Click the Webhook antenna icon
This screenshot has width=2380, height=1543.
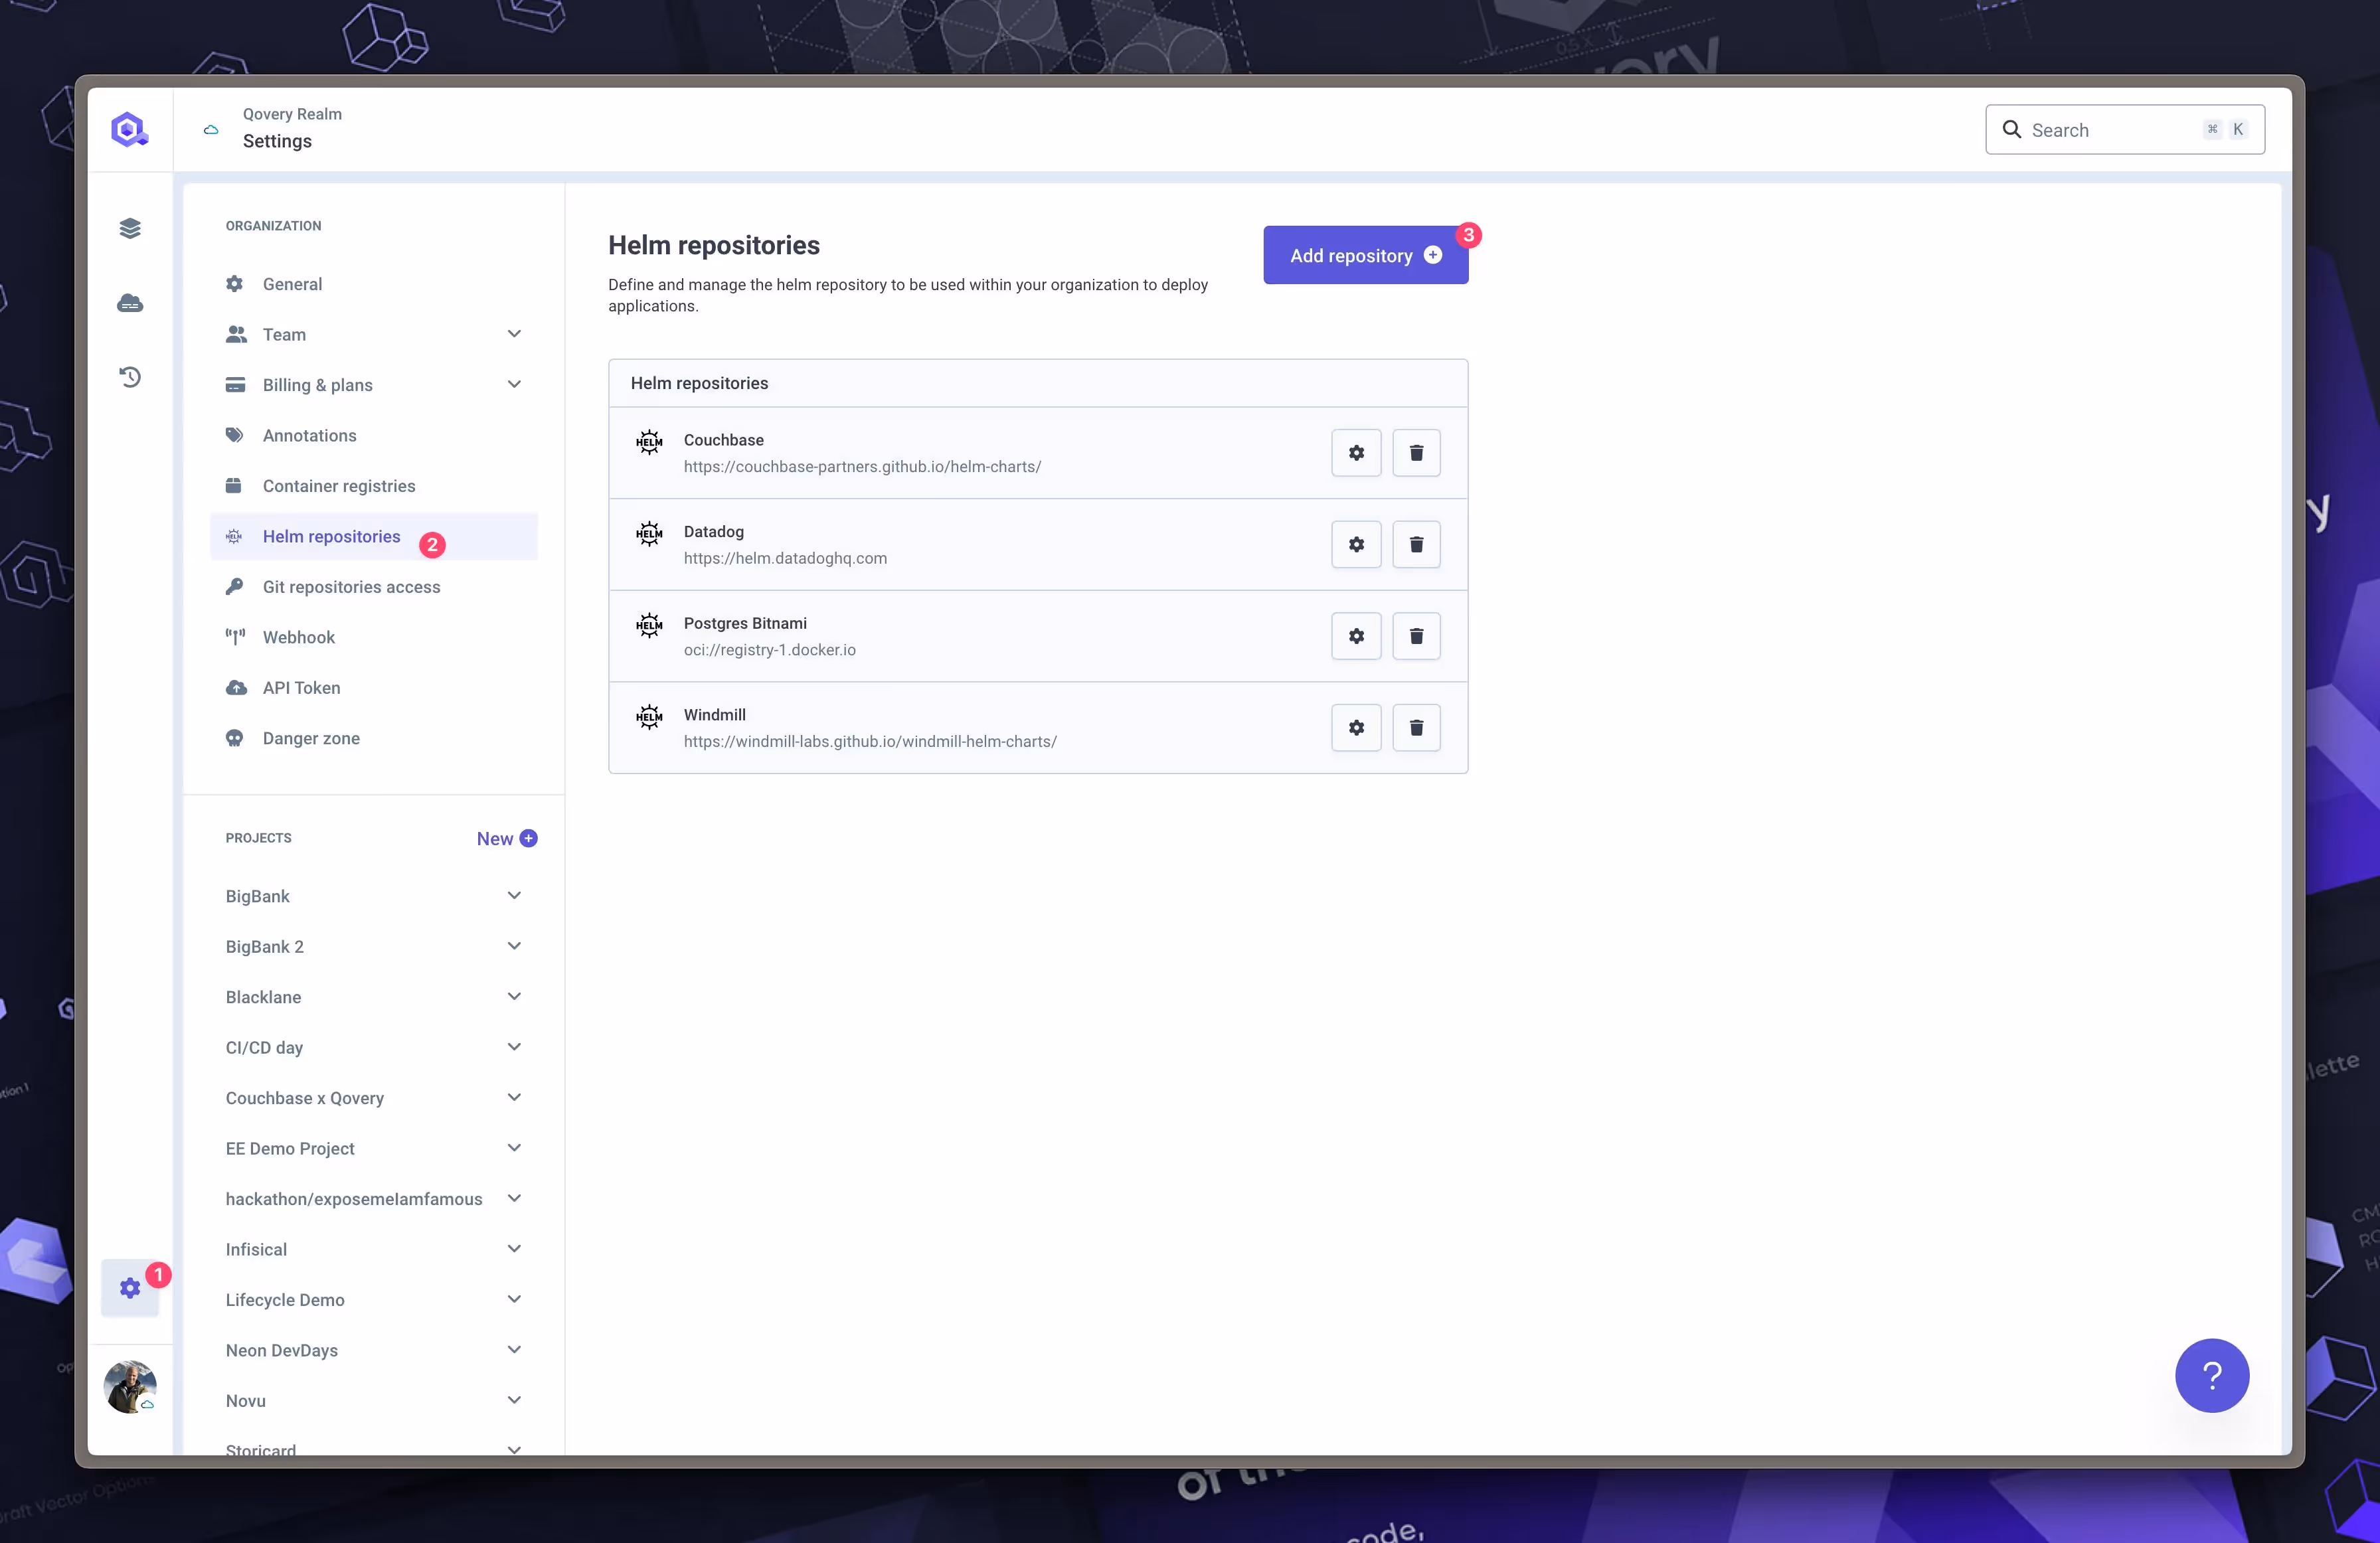(235, 637)
